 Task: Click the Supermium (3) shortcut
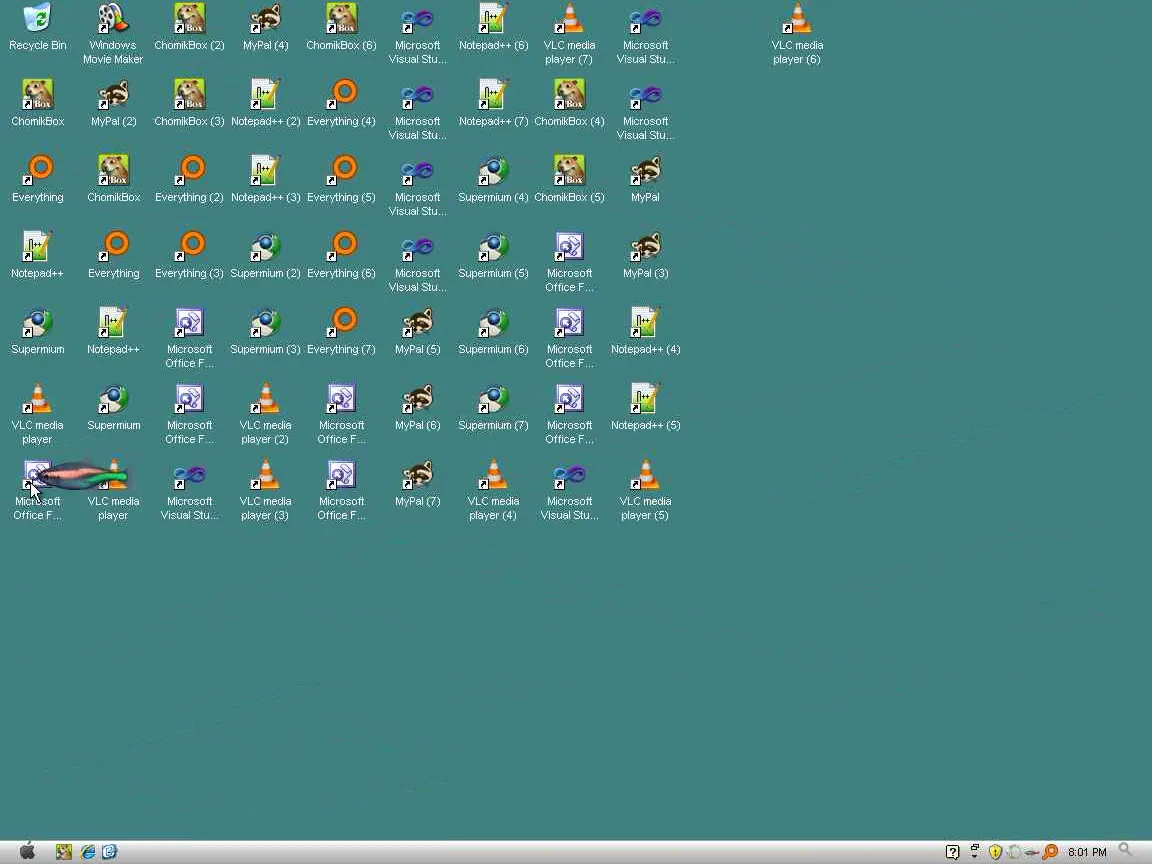265,331
